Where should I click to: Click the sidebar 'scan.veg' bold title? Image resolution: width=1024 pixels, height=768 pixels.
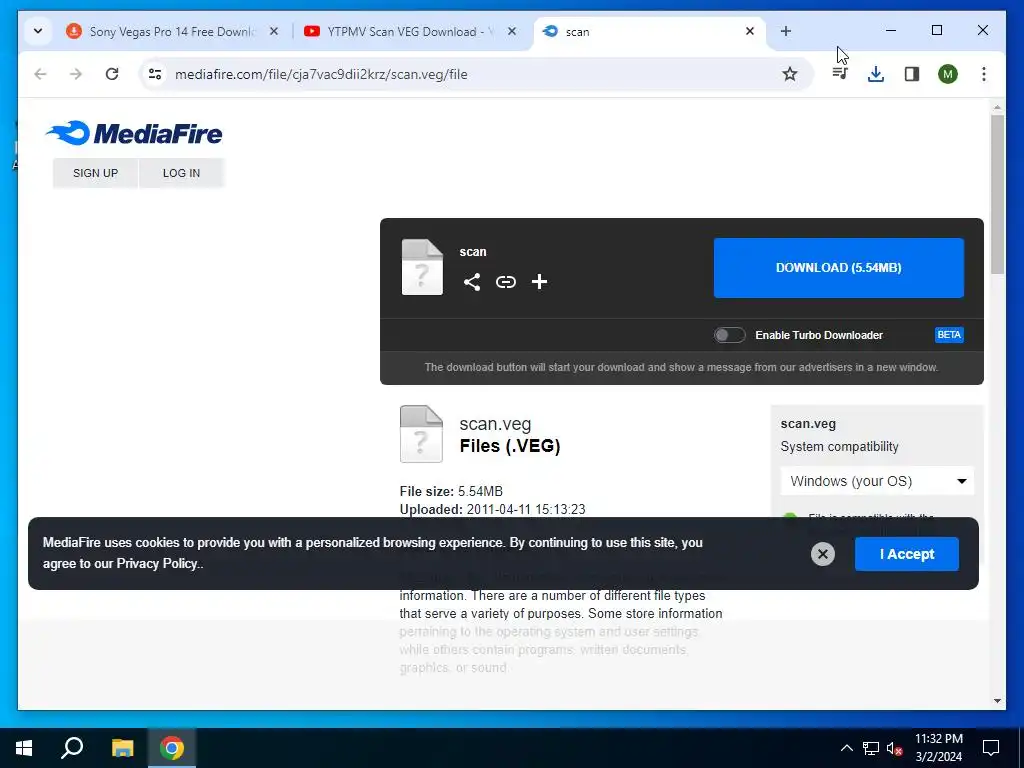click(x=808, y=424)
